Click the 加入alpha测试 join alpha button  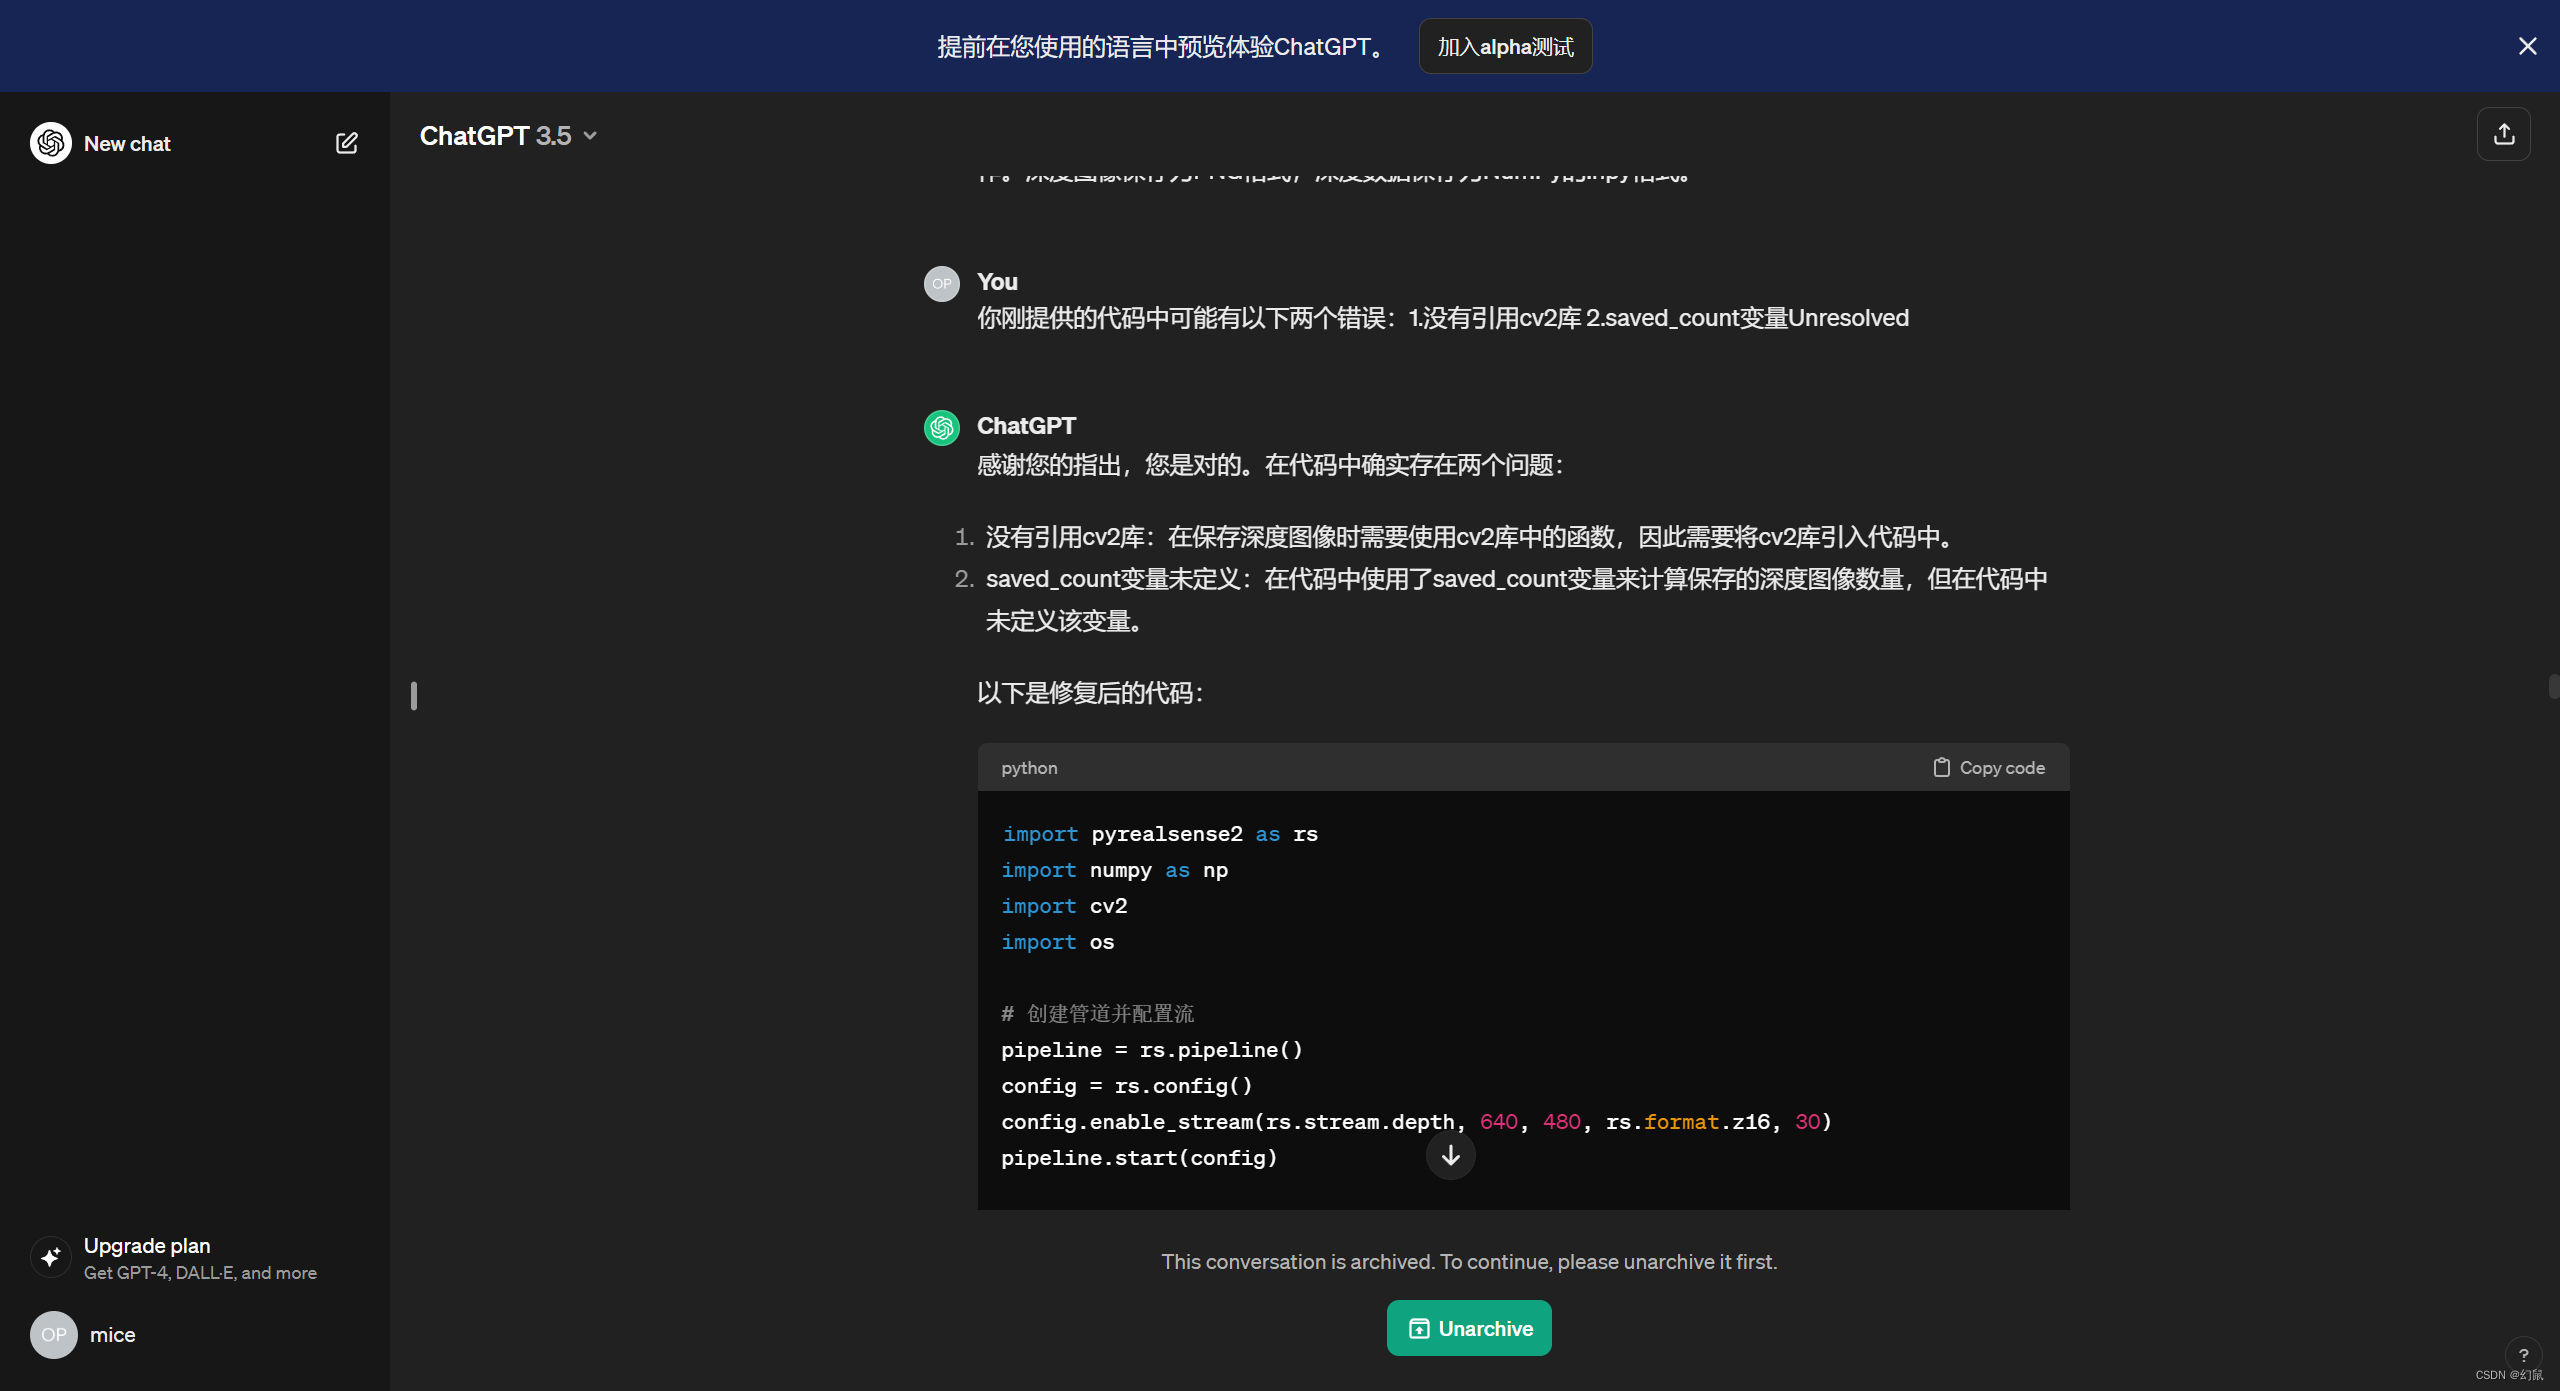pos(1505,46)
